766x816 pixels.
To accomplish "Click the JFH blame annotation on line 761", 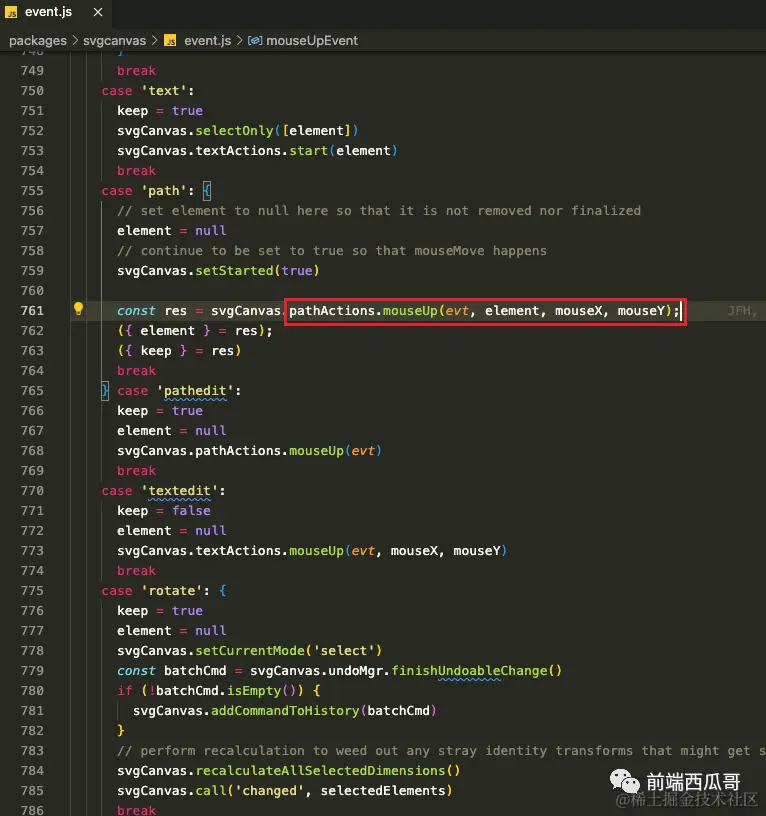I will [x=742, y=311].
